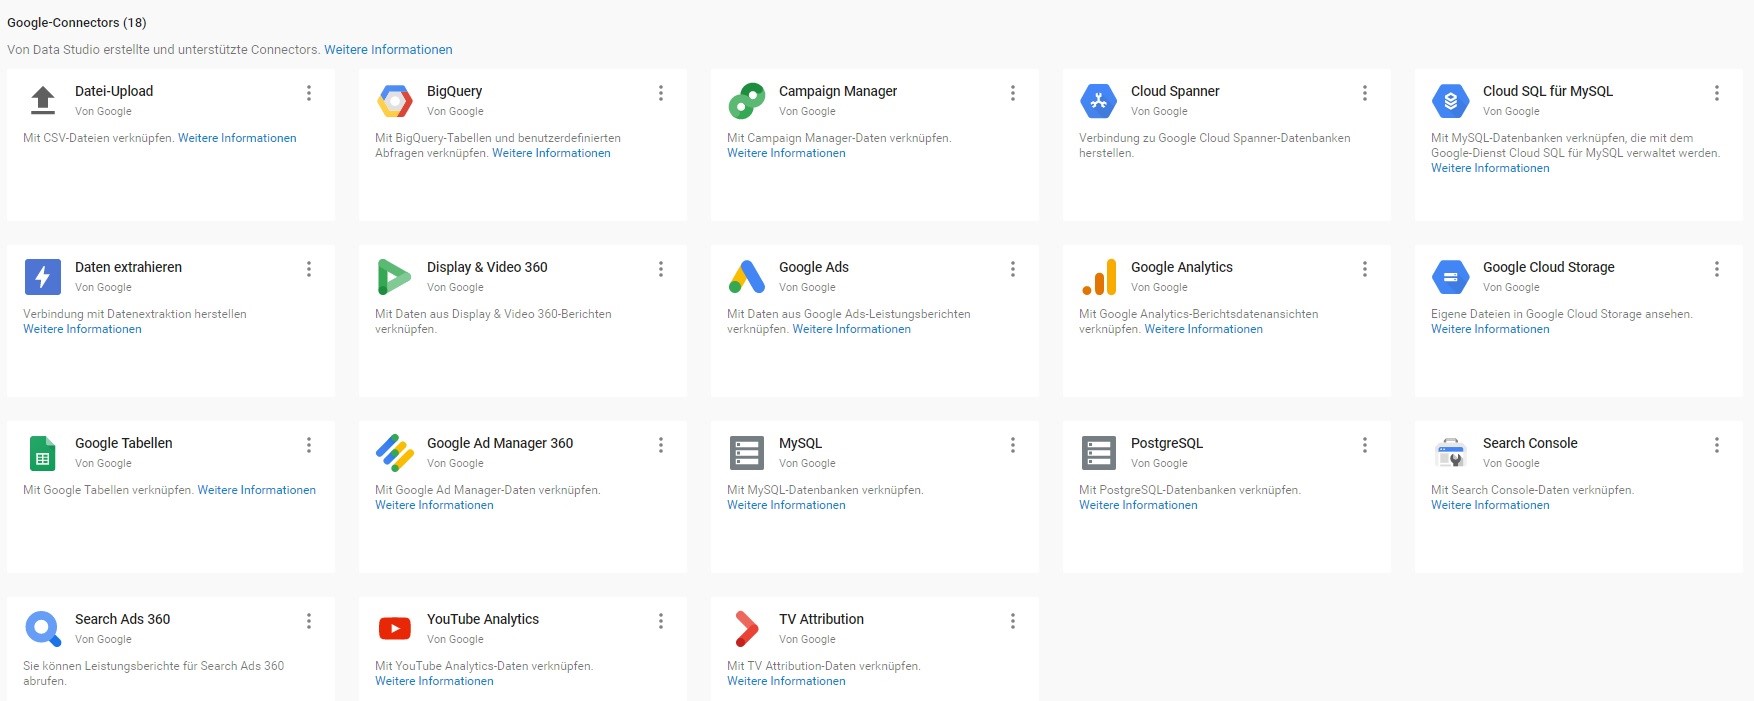Follow Weitere Informationen link in Datei-Upload card
Image resolution: width=1754 pixels, height=701 pixels.
coord(237,138)
